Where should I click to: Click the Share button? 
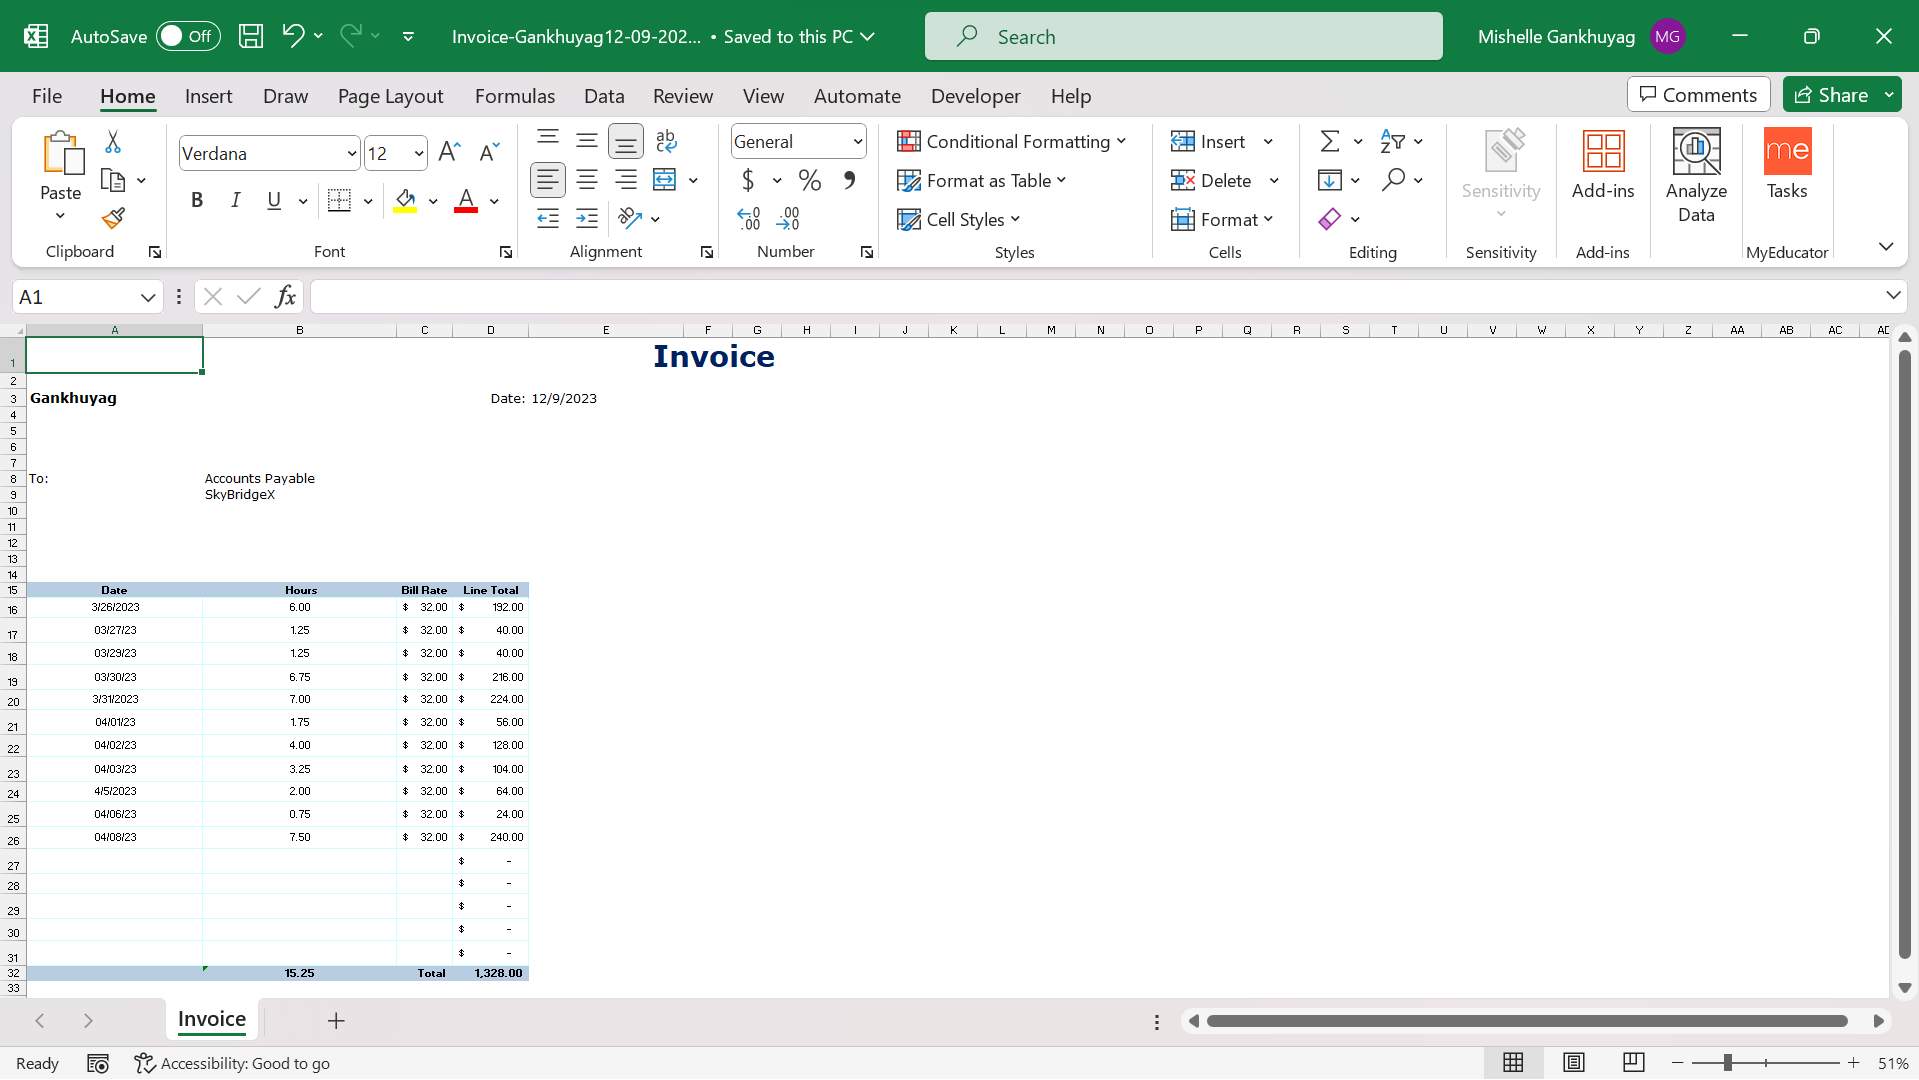click(1831, 95)
